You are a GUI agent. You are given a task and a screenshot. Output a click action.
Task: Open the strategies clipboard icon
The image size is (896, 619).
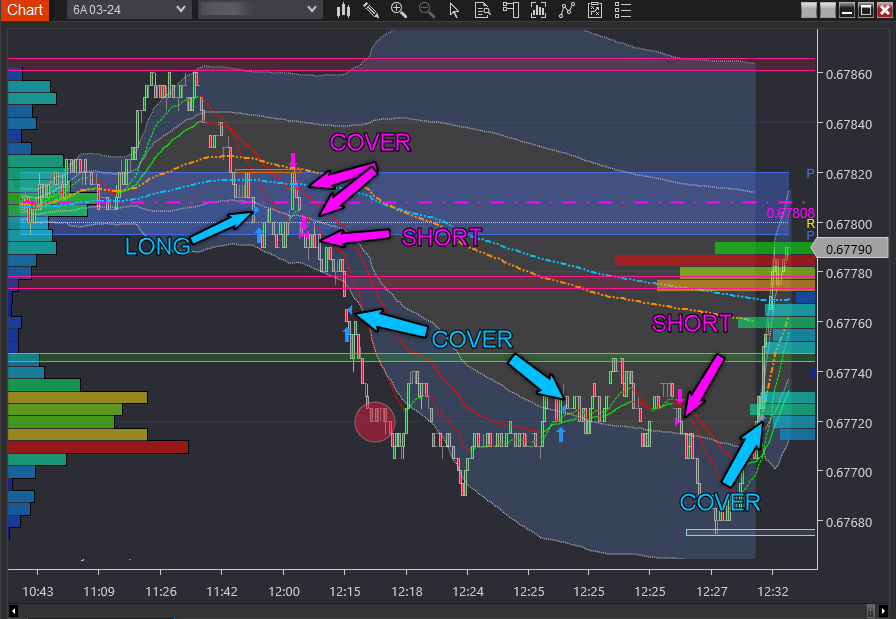[595, 10]
